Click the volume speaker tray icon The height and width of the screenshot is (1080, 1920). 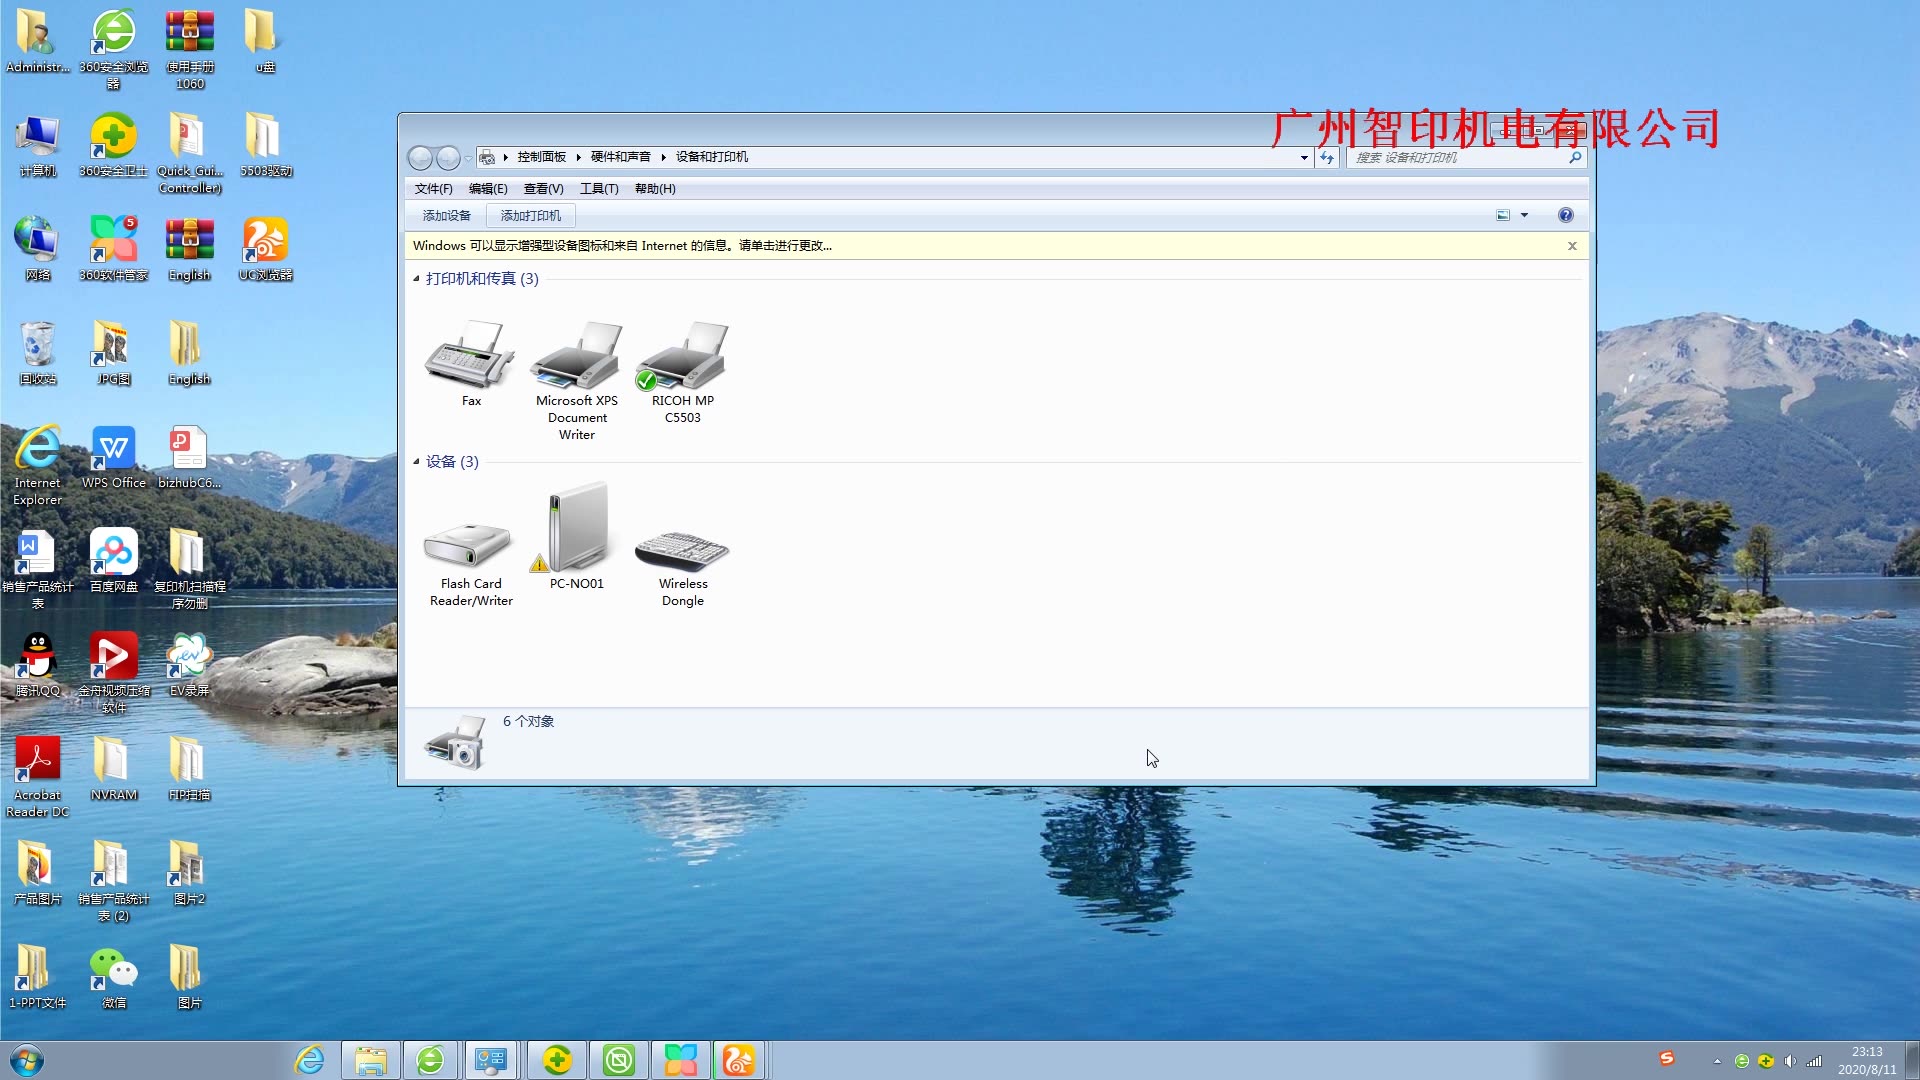click(x=1790, y=1061)
